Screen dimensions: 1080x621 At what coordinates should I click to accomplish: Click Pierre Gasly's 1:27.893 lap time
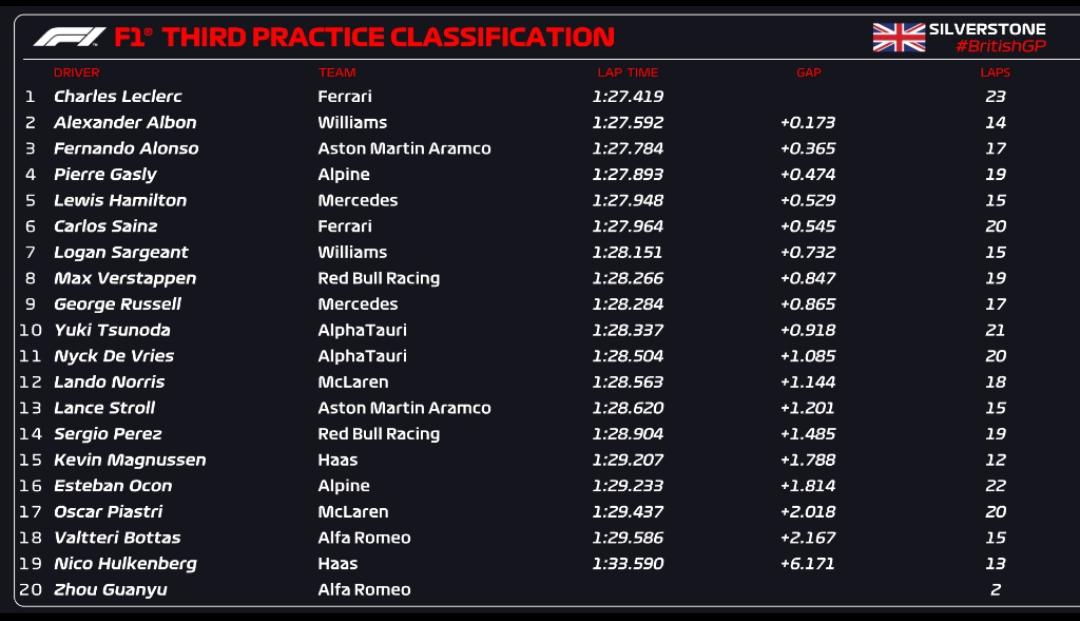[x=627, y=175]
